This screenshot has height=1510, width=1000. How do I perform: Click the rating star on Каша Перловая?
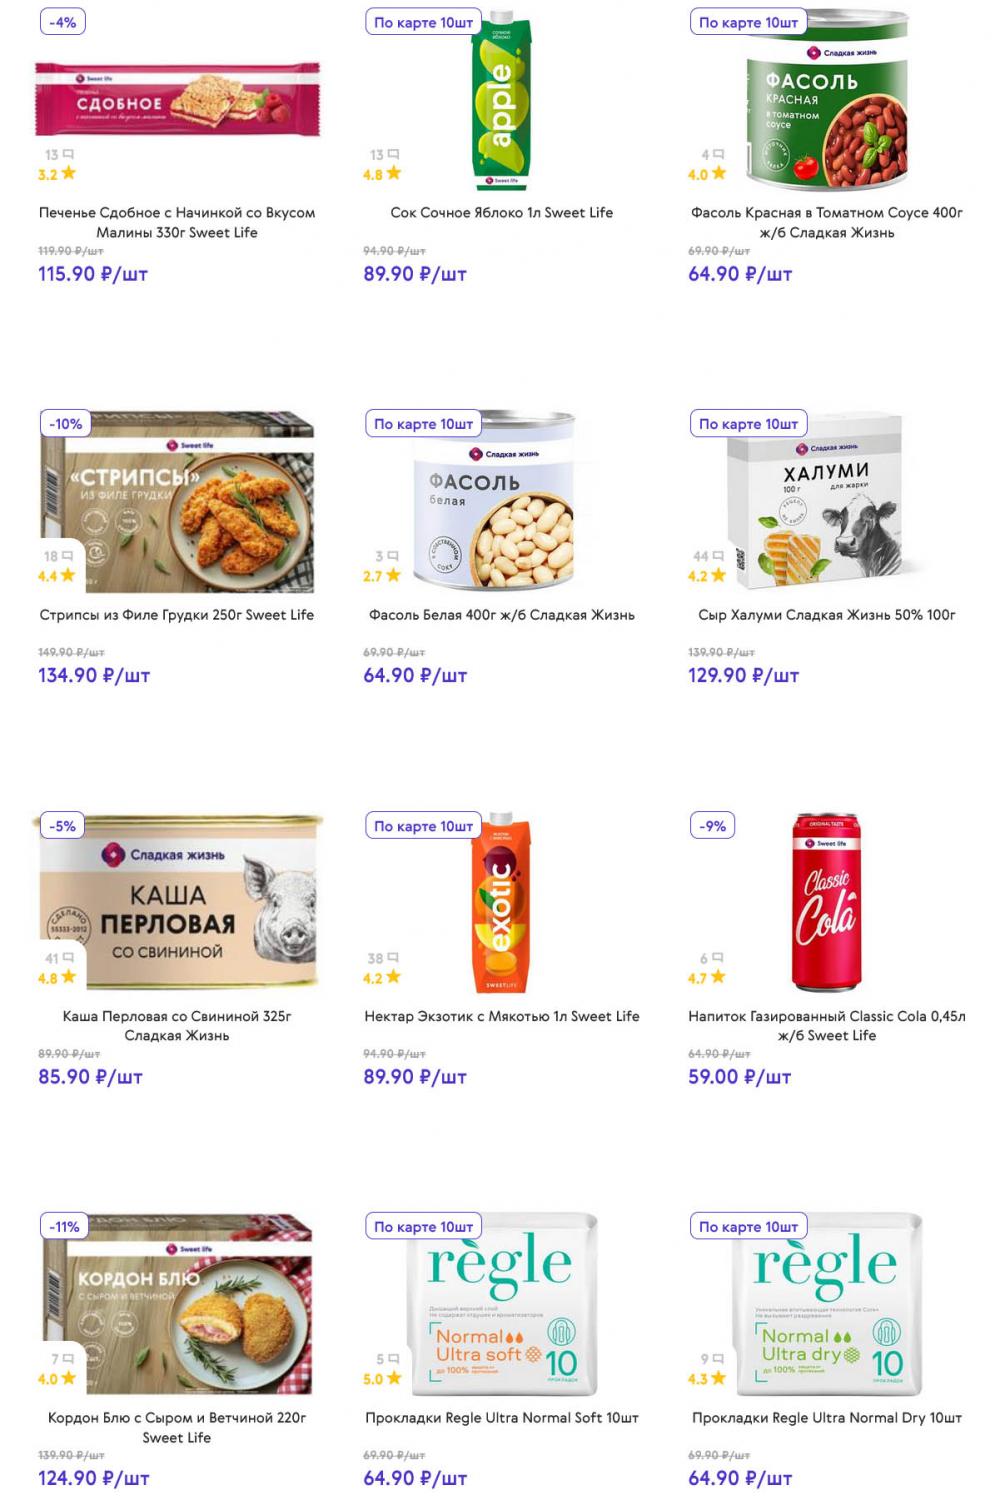[68, 977]
